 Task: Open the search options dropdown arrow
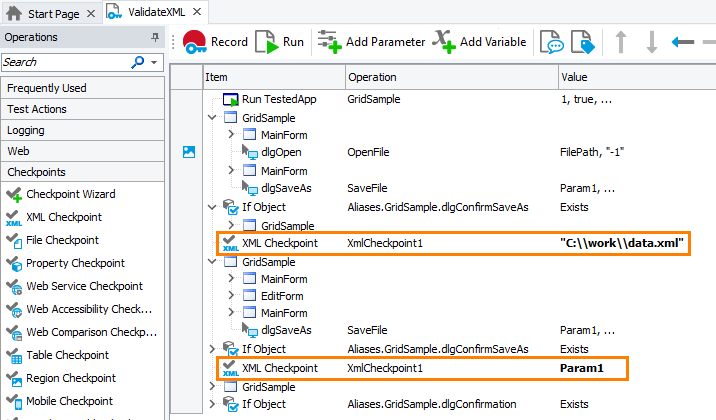154,62
